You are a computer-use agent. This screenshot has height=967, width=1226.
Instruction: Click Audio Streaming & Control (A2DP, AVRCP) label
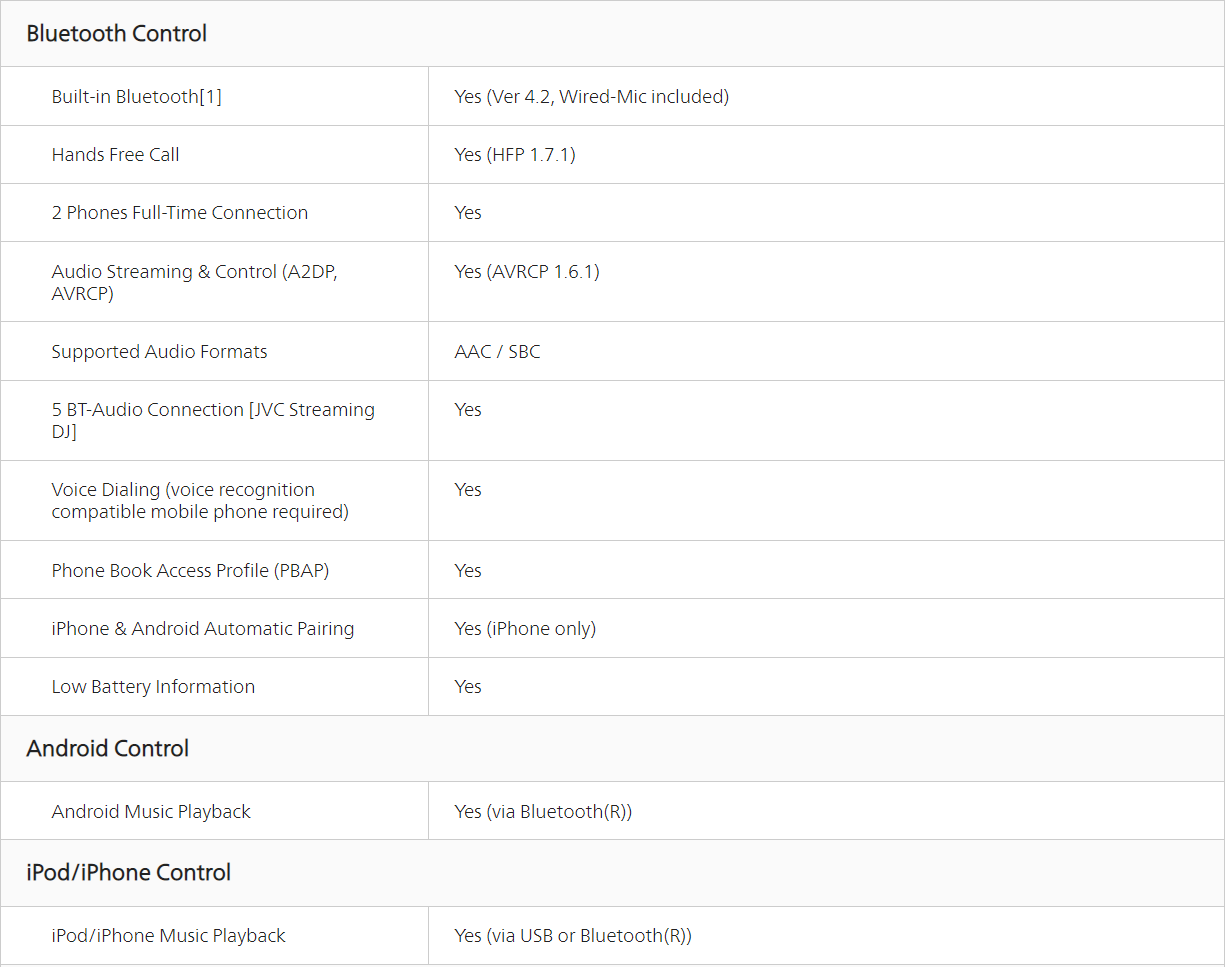(x=195, y=282)
